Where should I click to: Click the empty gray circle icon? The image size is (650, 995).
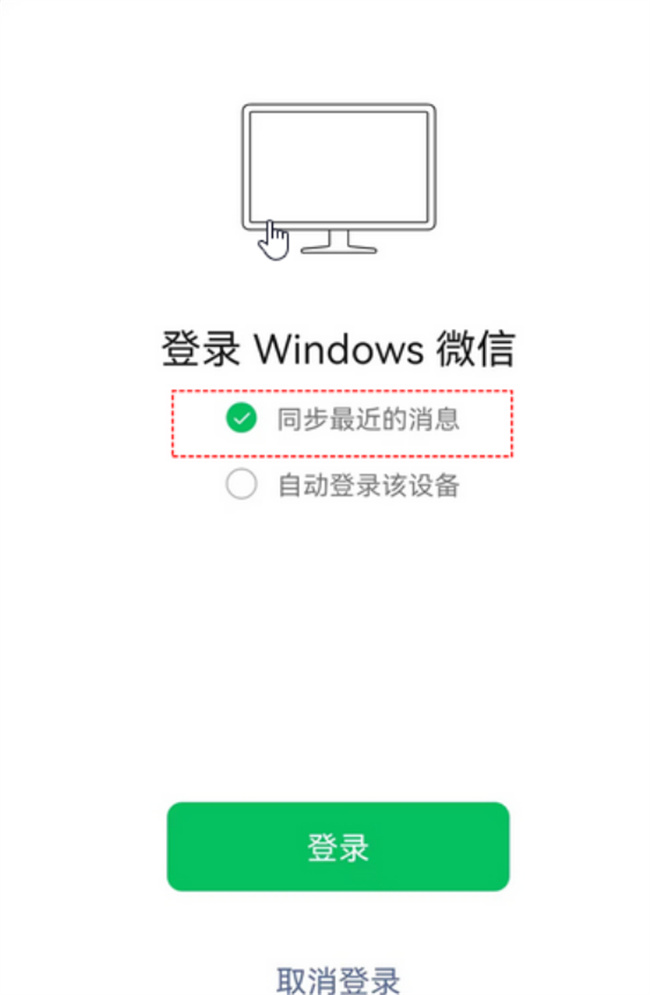pyautogui.click(x=241, y=484)
